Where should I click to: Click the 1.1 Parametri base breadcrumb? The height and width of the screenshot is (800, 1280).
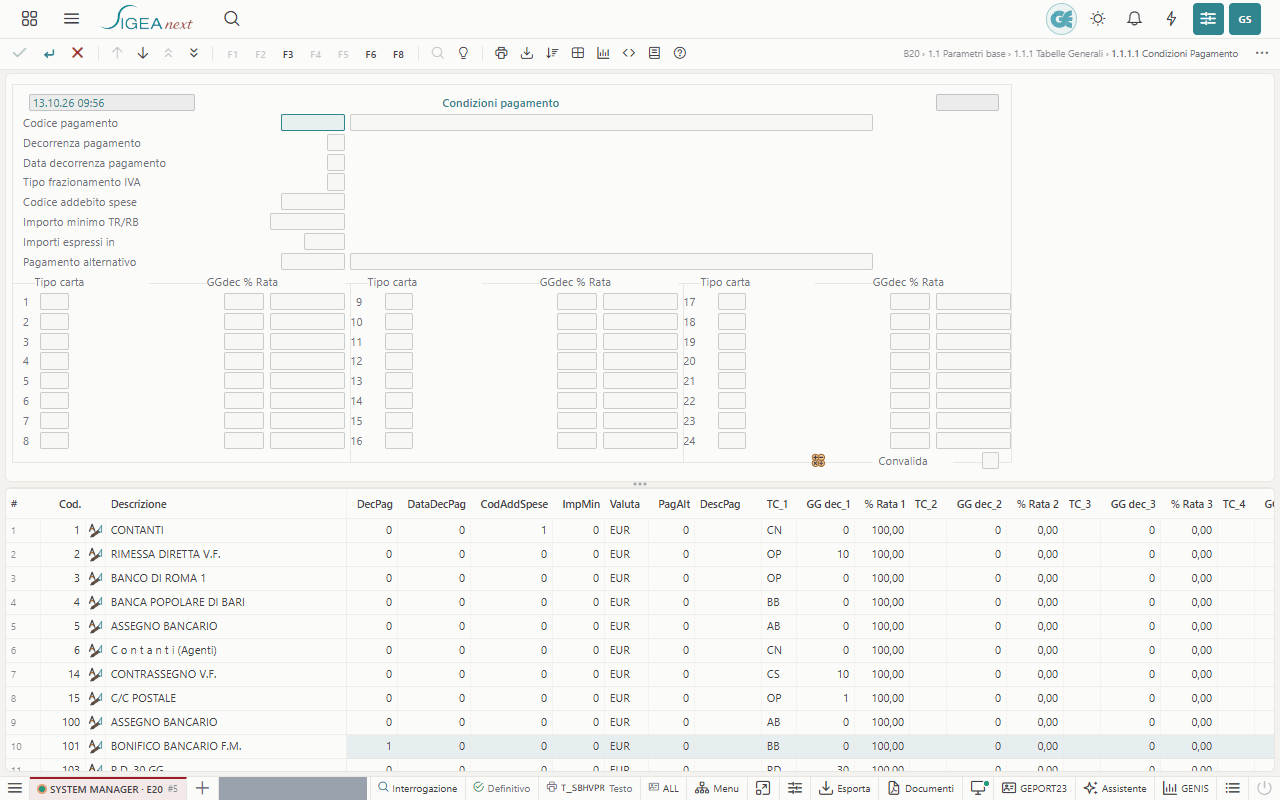pyautogui.click(x=967, y=54)
